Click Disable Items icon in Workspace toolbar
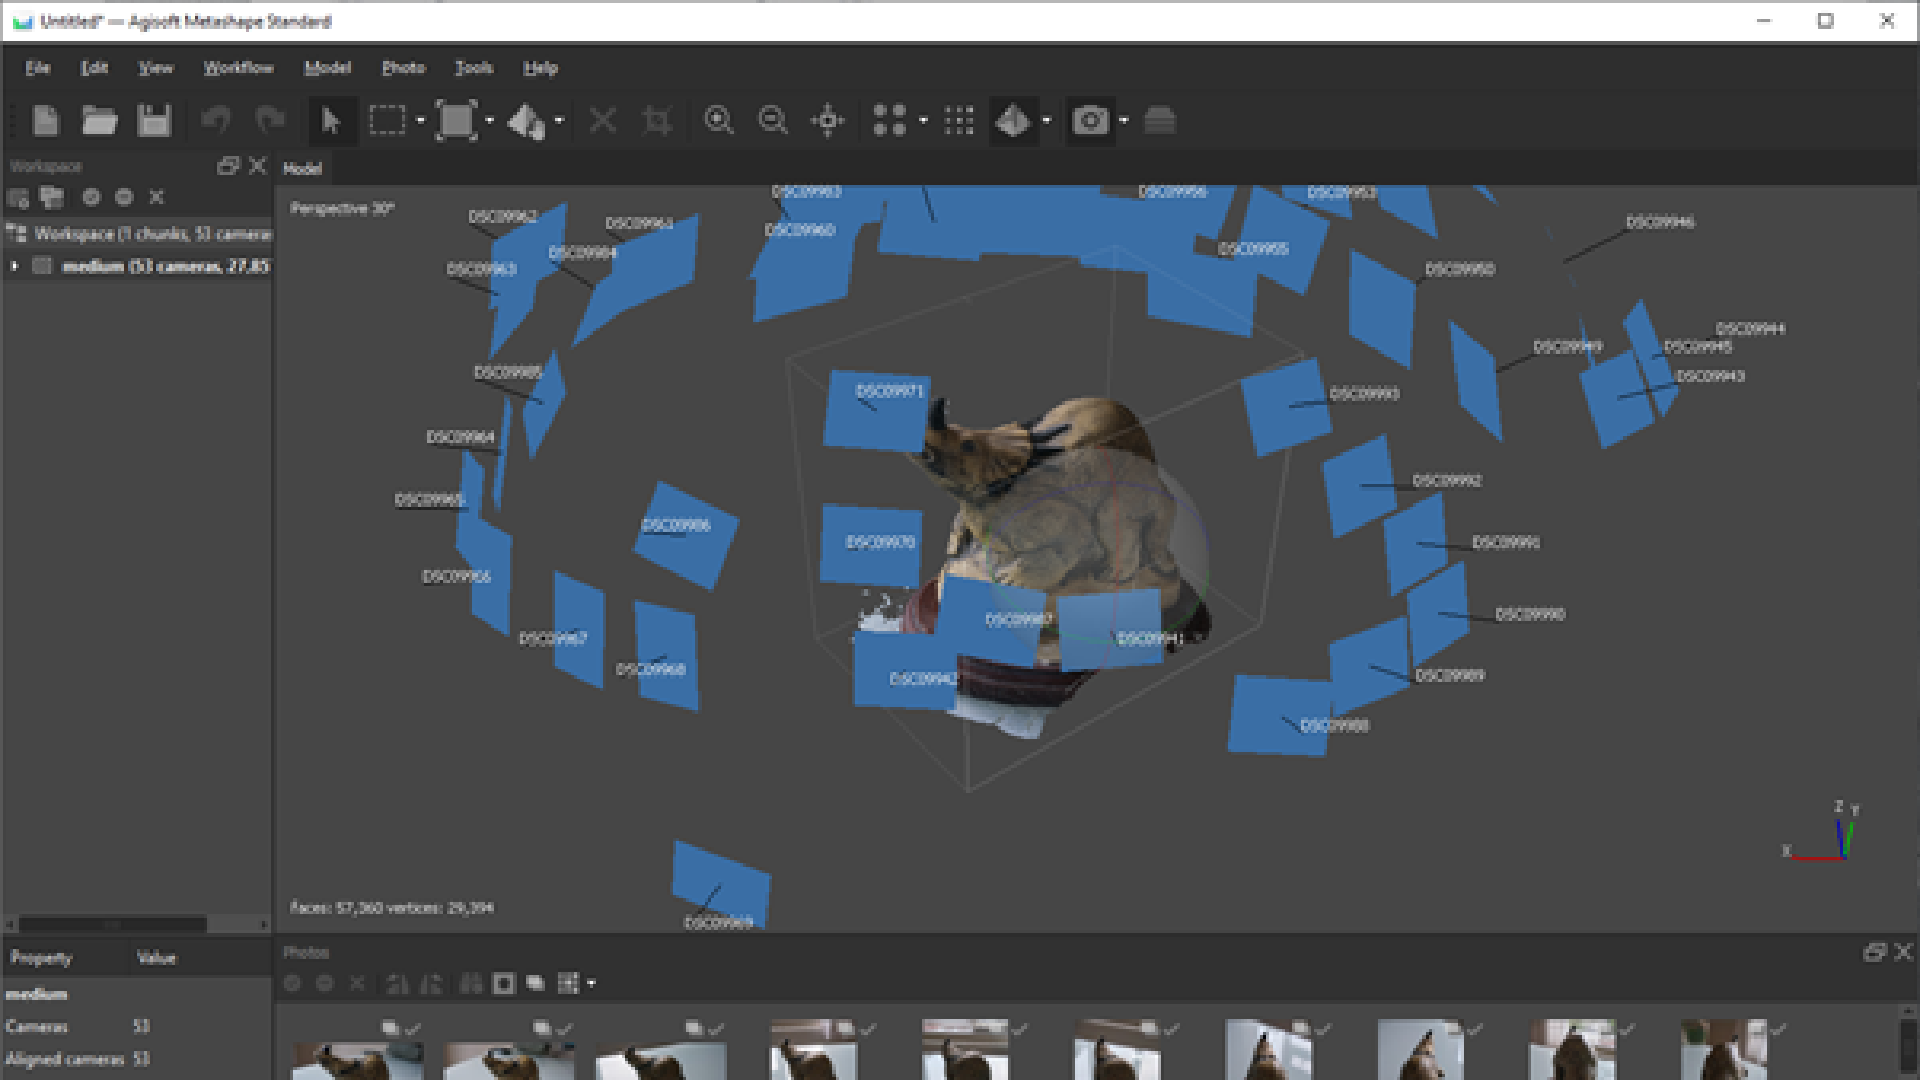Screen dimensions: 1920x1080 pyautogui.click(x=124, y=198)
